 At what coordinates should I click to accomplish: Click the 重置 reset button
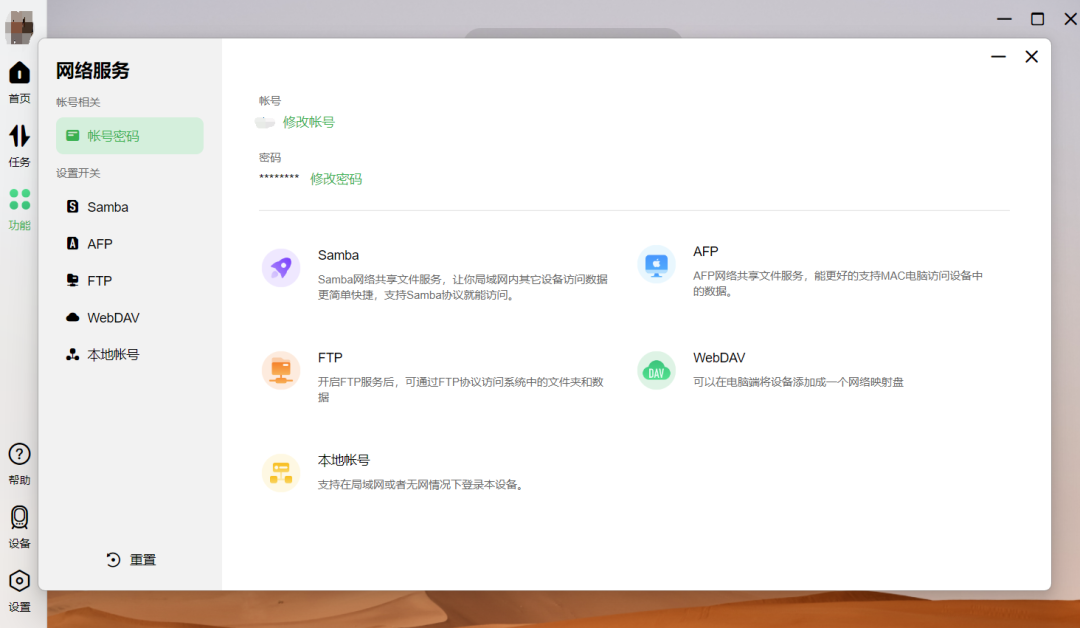pos(131,560)
